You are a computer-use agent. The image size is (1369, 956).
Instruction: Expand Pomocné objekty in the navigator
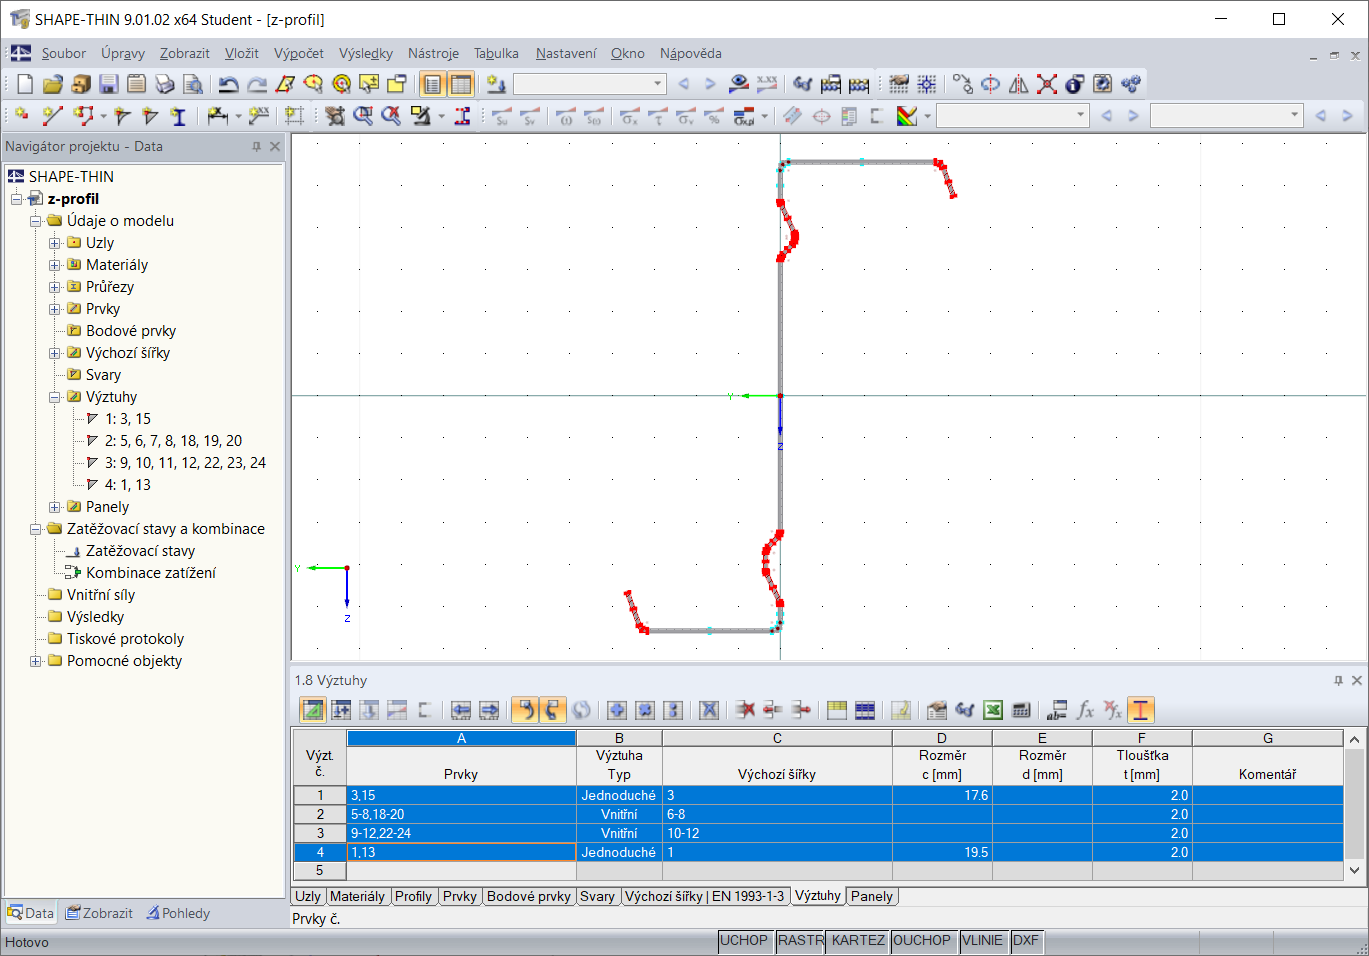36,661
